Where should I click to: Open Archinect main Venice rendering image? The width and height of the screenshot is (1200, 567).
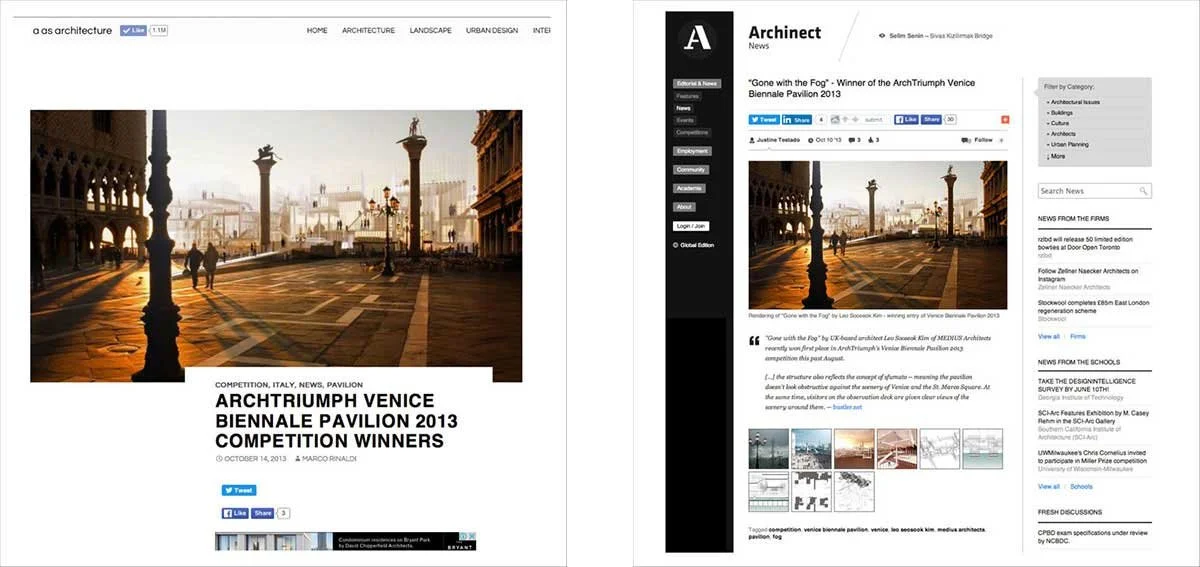[878, 235]
